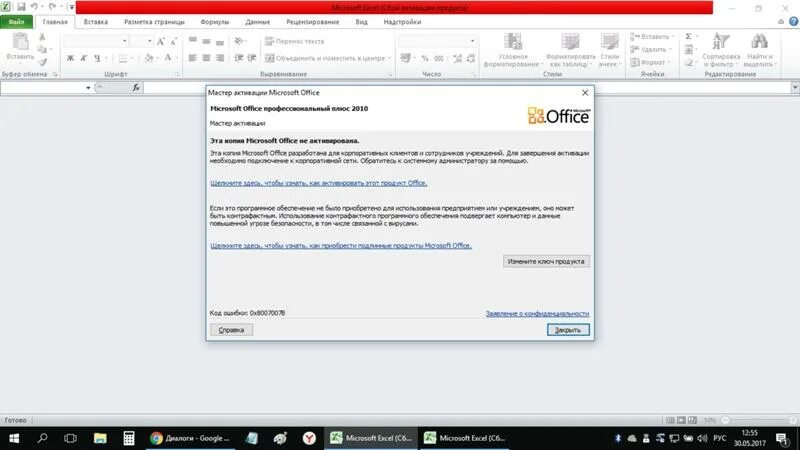The width and height of the screenshot is (800, 450).
Task: Open Format as Table (Форматировать как таблицу) menu
Action: pyautogui.click(x=570, y=50)
